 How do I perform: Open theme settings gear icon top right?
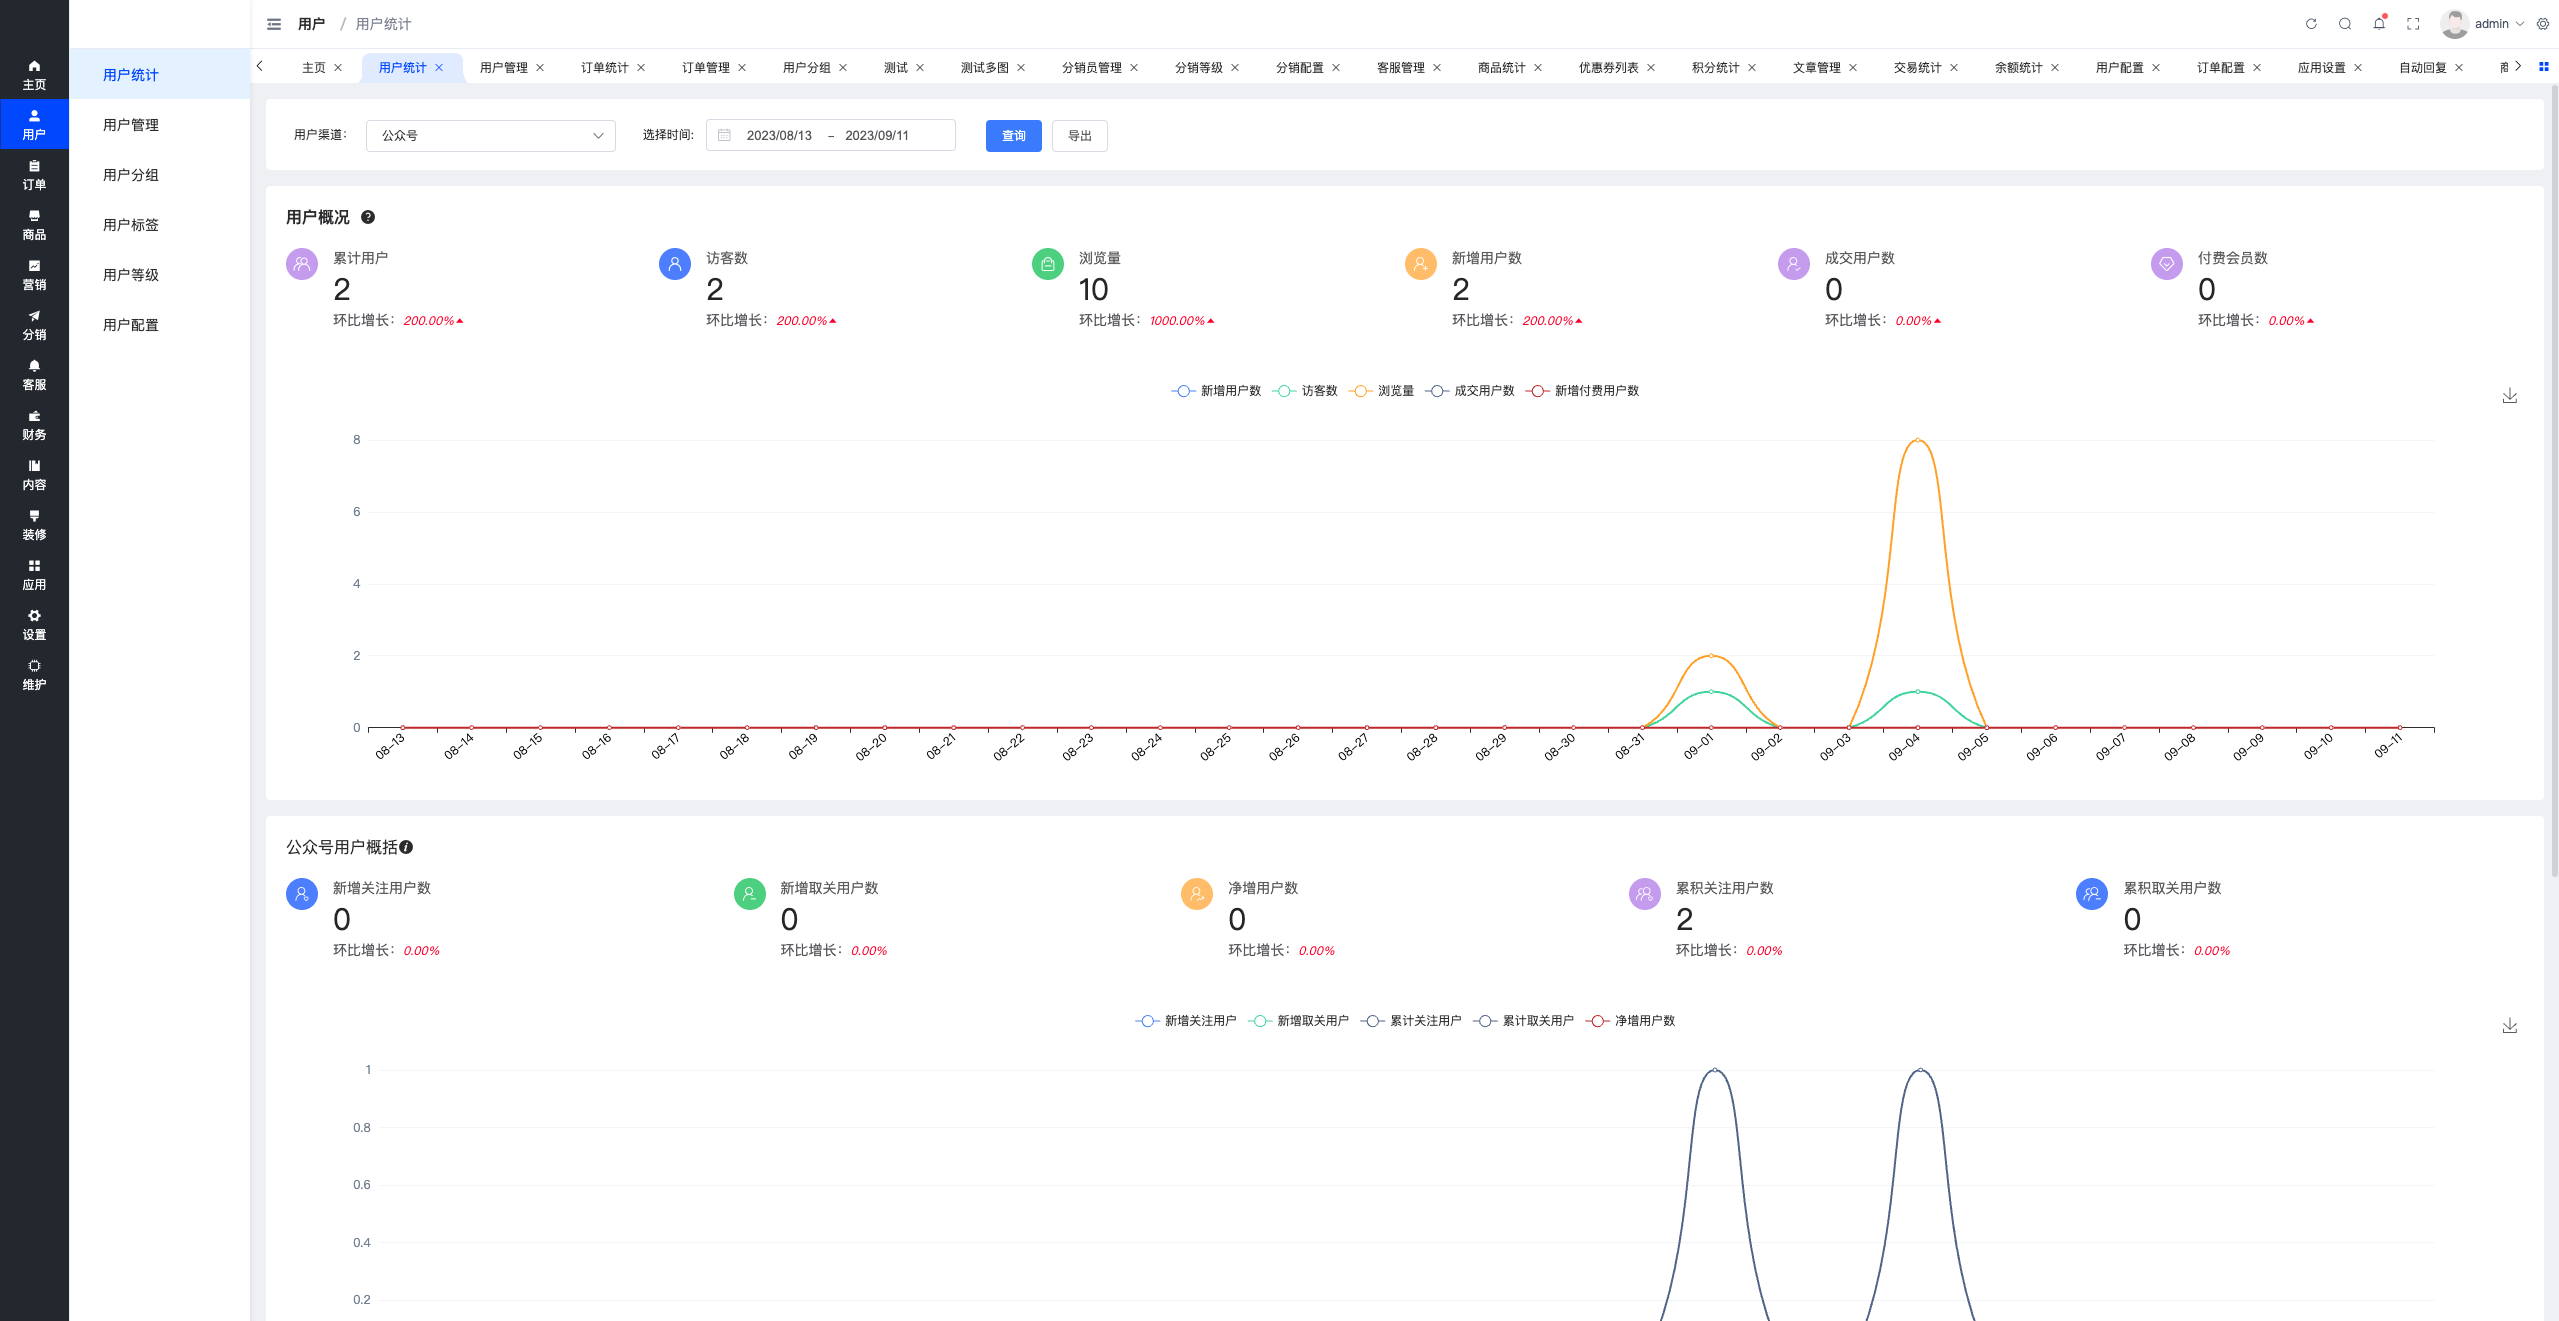tap(2543, 24)
